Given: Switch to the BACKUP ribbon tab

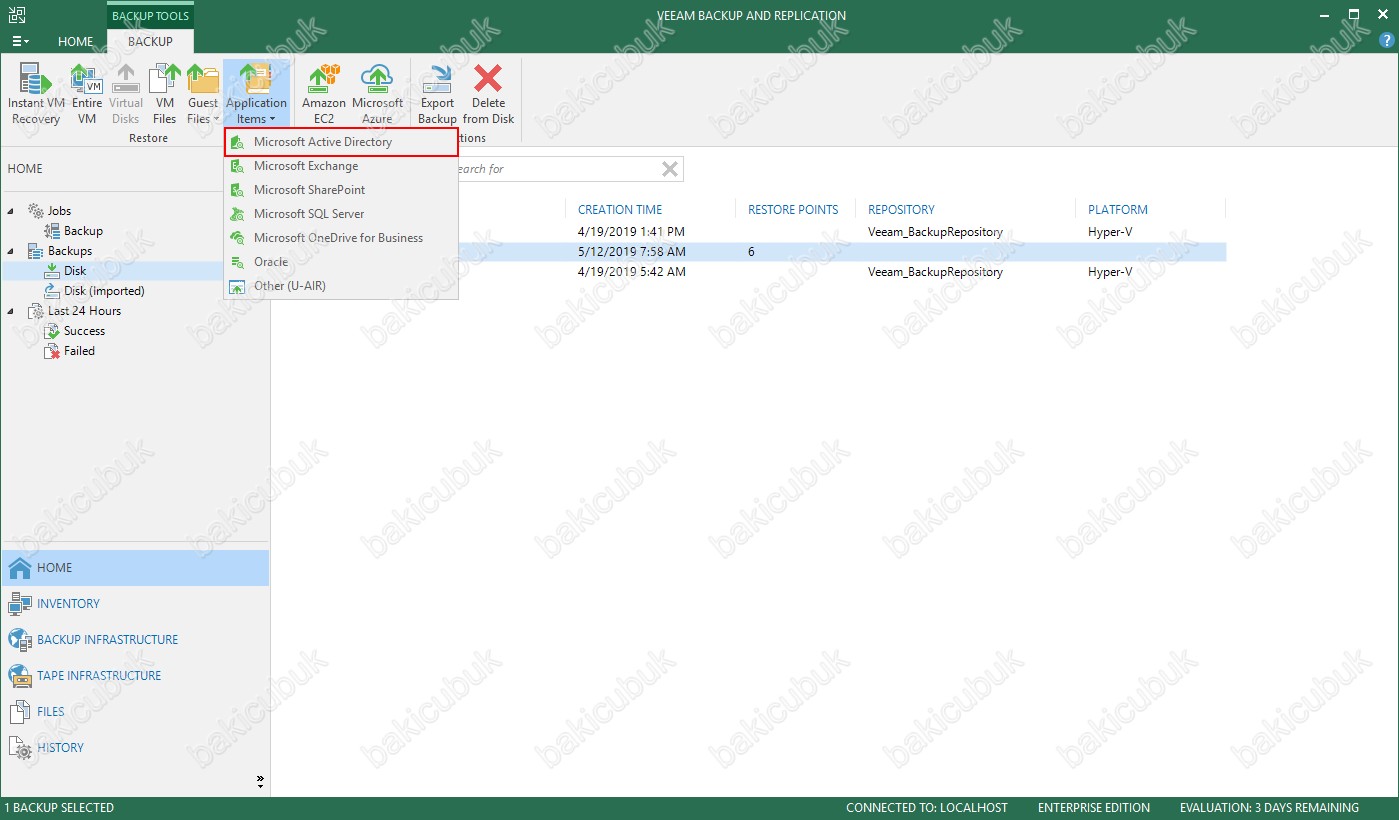Looking at the screenshot, I should (150, 42).
